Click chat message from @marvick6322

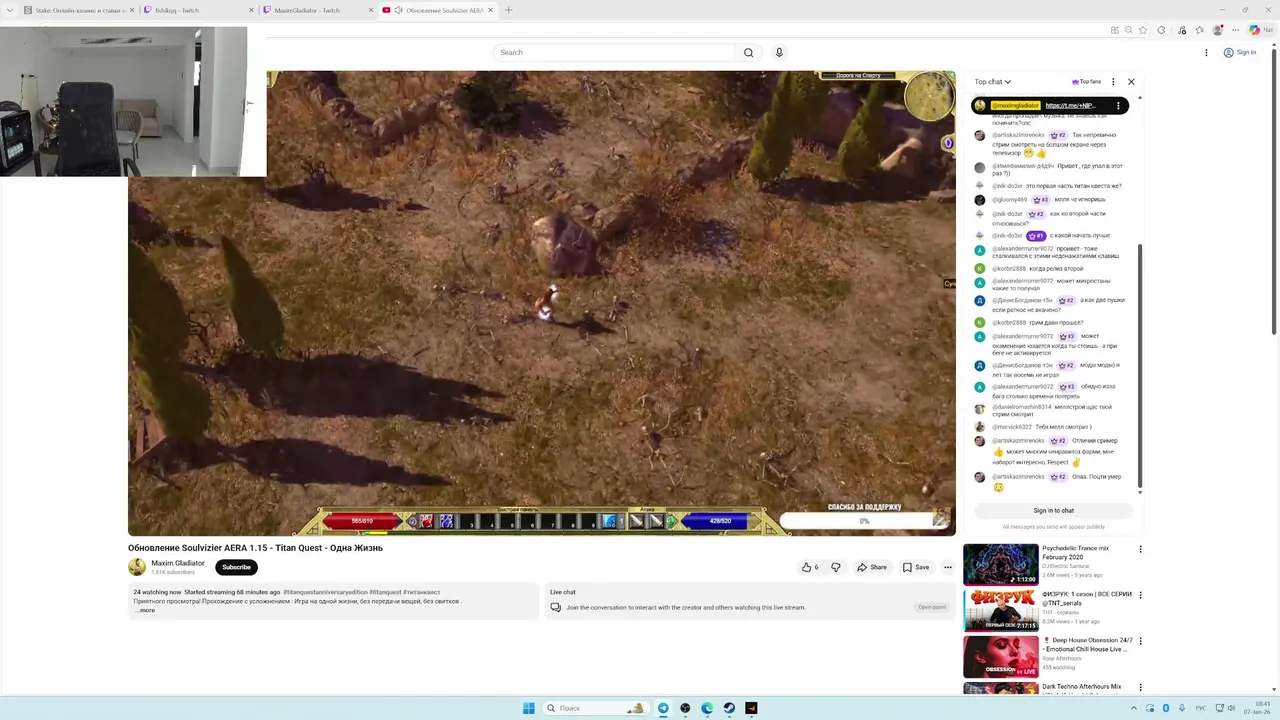coord(1053,427)
